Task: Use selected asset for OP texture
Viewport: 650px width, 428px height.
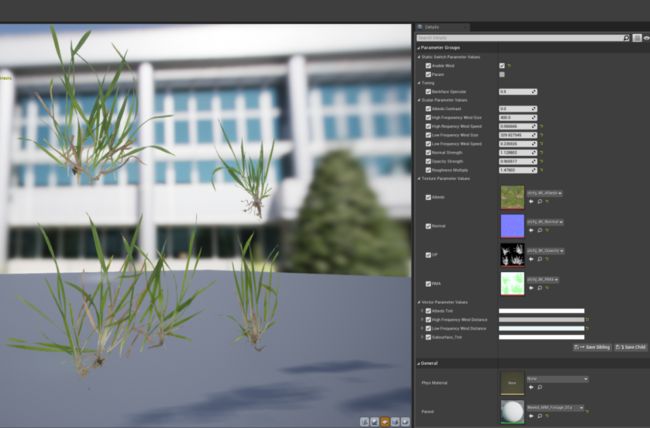Action: click(531, 259)
